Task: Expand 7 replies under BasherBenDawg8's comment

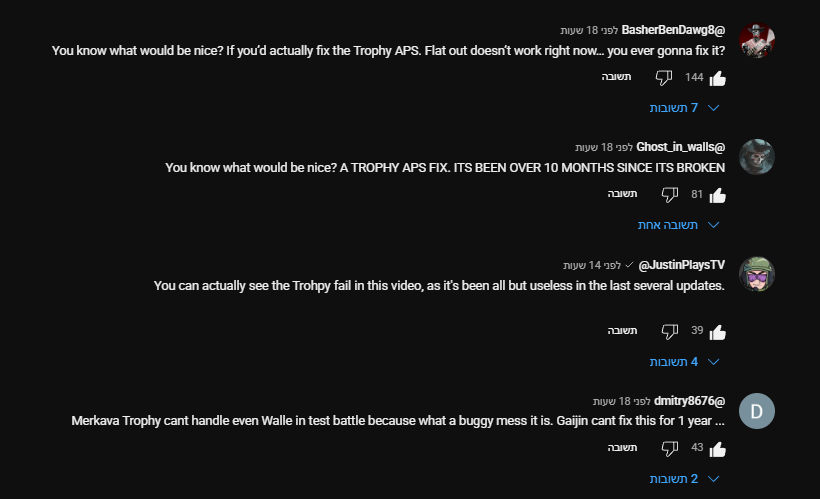Action: (x=686, y=107)
